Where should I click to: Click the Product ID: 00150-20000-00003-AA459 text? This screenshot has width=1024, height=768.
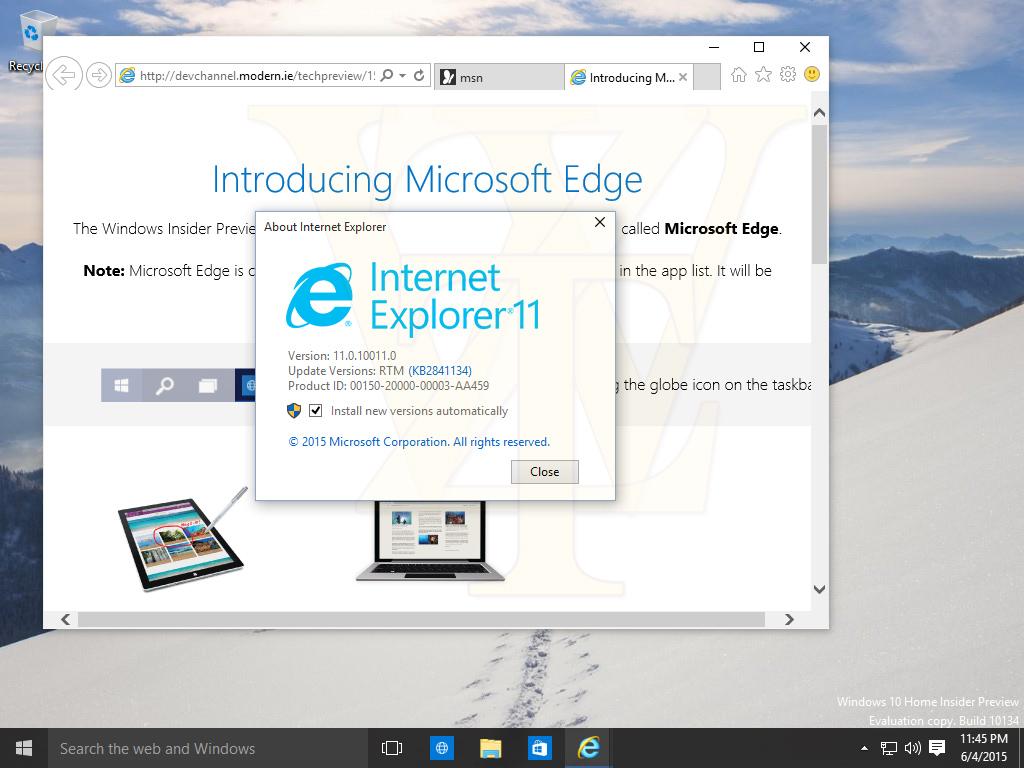(x=389, y=386)
